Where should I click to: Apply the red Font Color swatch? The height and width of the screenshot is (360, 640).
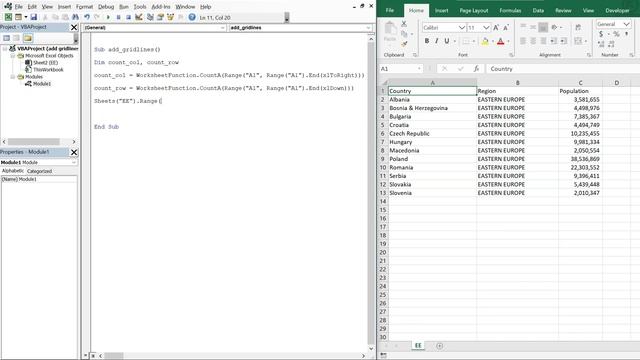(x=501, y=41)
